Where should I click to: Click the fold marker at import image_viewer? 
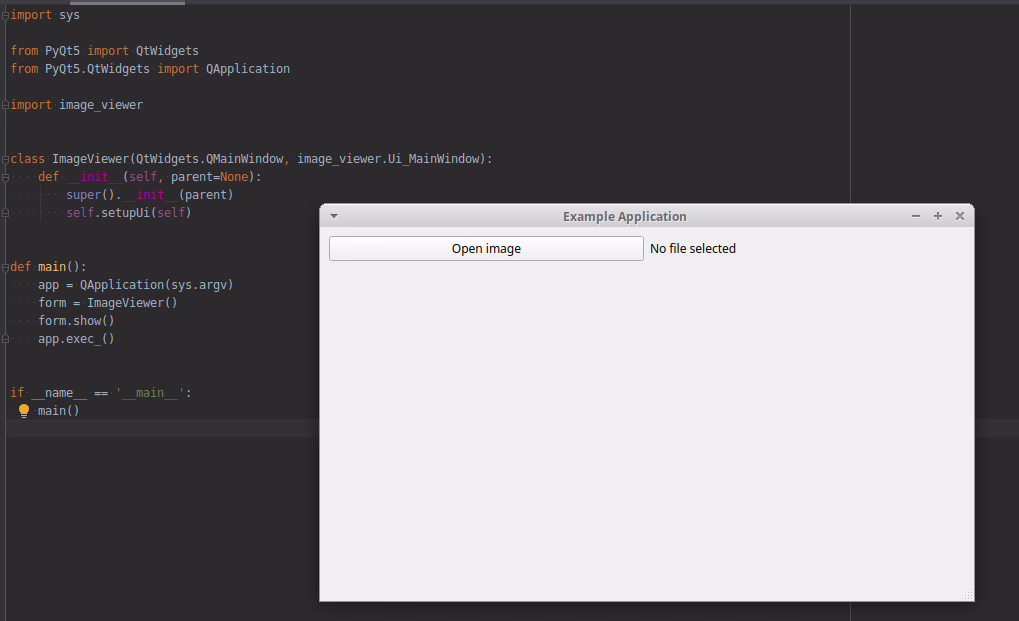pyautogui.click(x=5, y=105)
